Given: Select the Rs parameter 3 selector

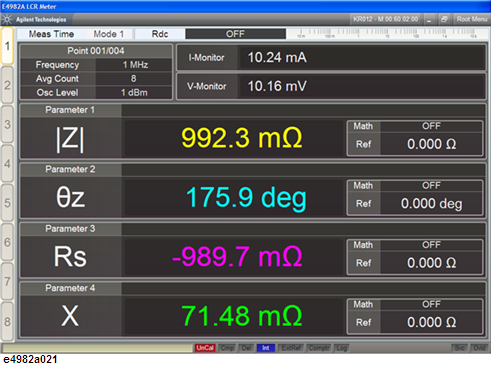Looking at the screenshot, I should tap(70, 257).
